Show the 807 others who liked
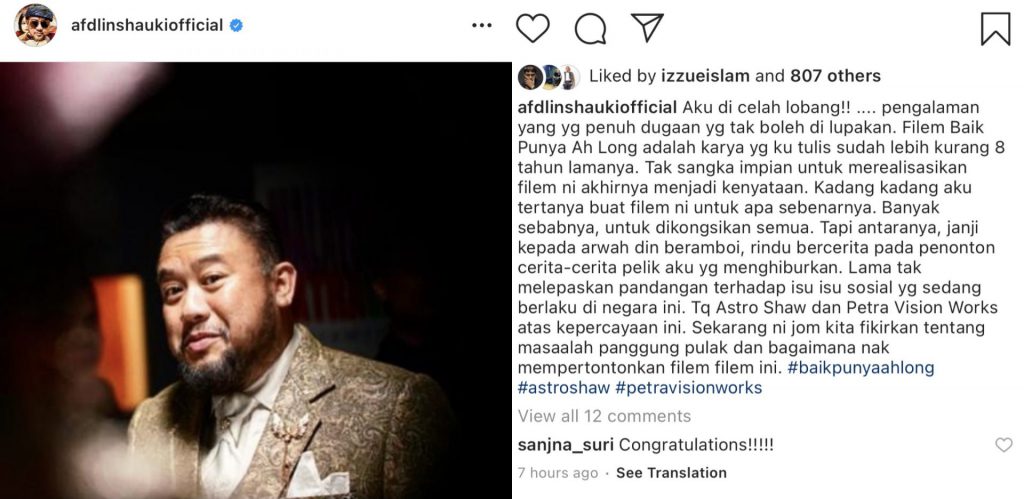1024x499 pixels. coord(835,76)
